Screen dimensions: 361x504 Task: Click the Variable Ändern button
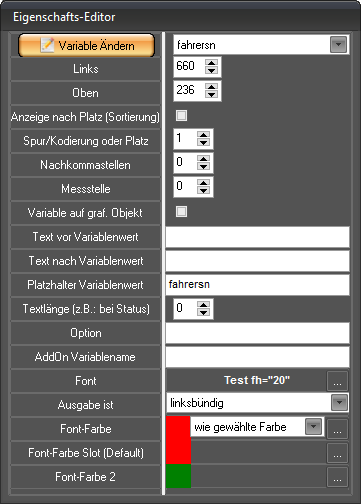click(x=86, y=45)
